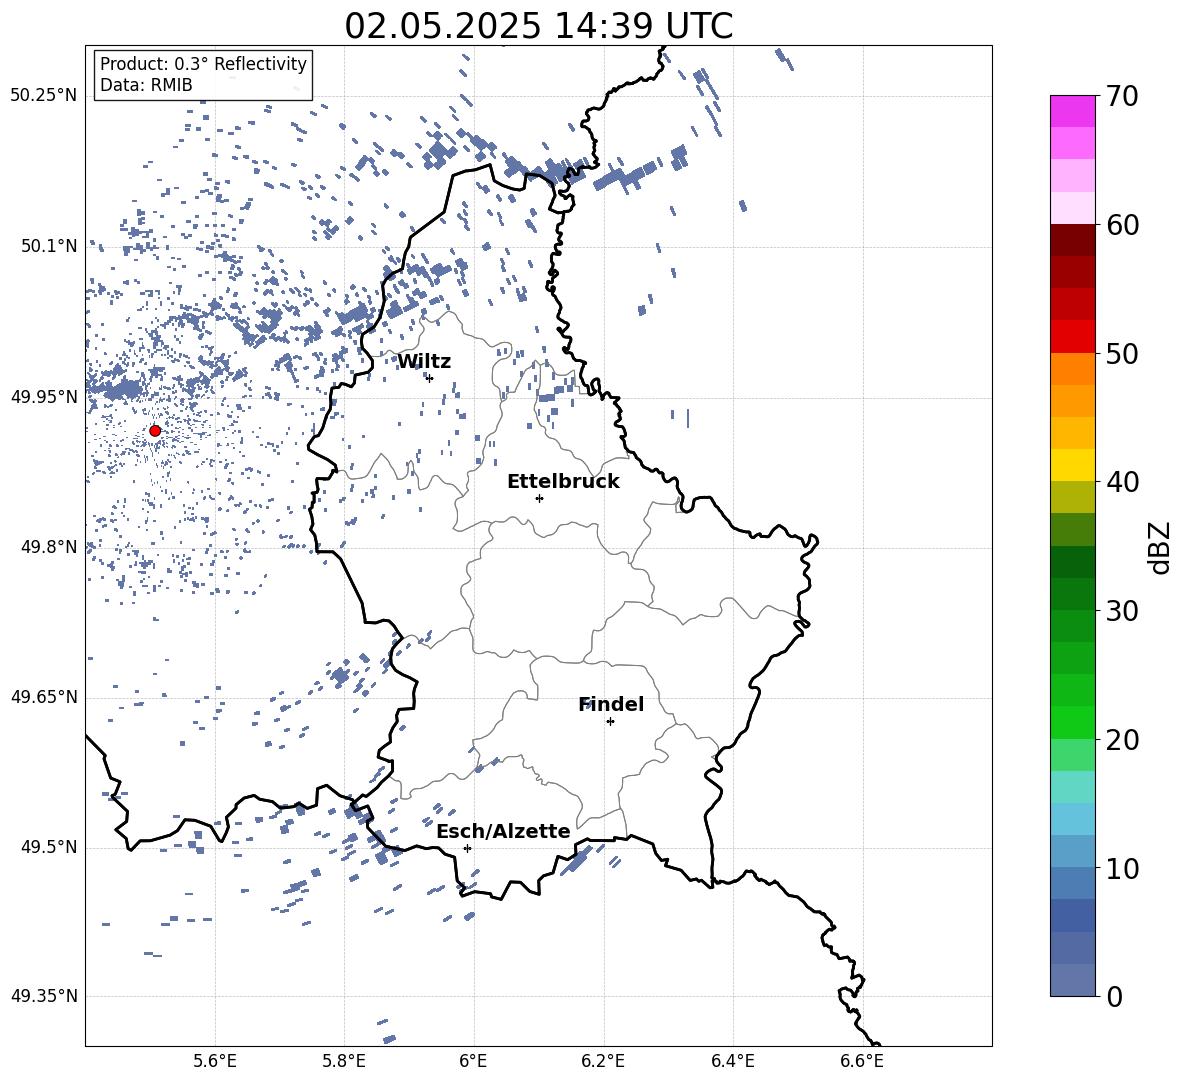This screenshot has width=1184, height=1081.
Task: Click the colorbar tick label 40
Action: pos(1122,482)
